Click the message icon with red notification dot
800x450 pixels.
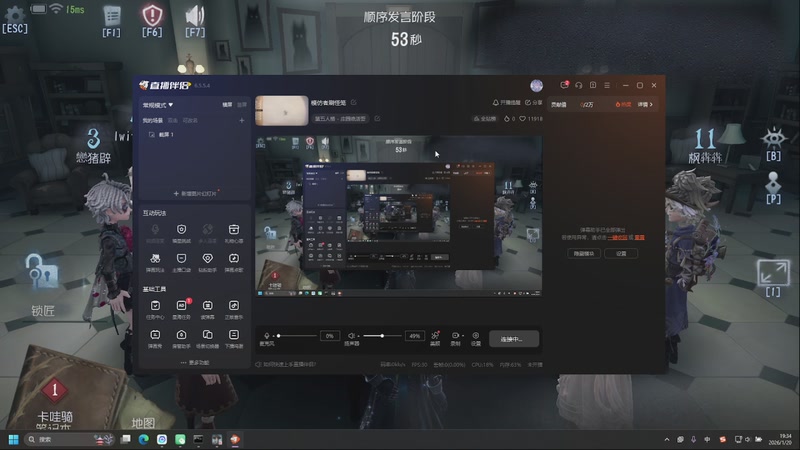[564, 85]
